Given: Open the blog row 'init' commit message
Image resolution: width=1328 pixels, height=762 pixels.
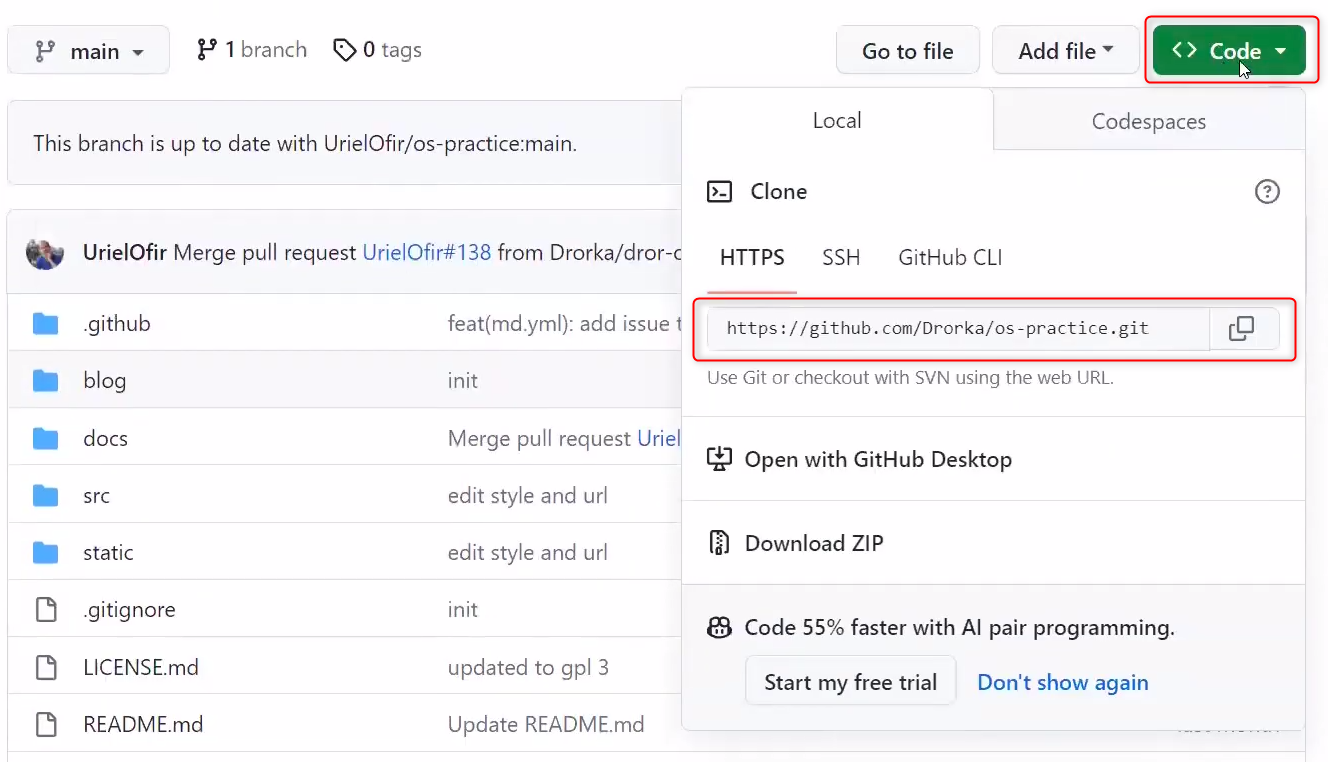Looking at the screenshot, I should (x=463, y=381).
